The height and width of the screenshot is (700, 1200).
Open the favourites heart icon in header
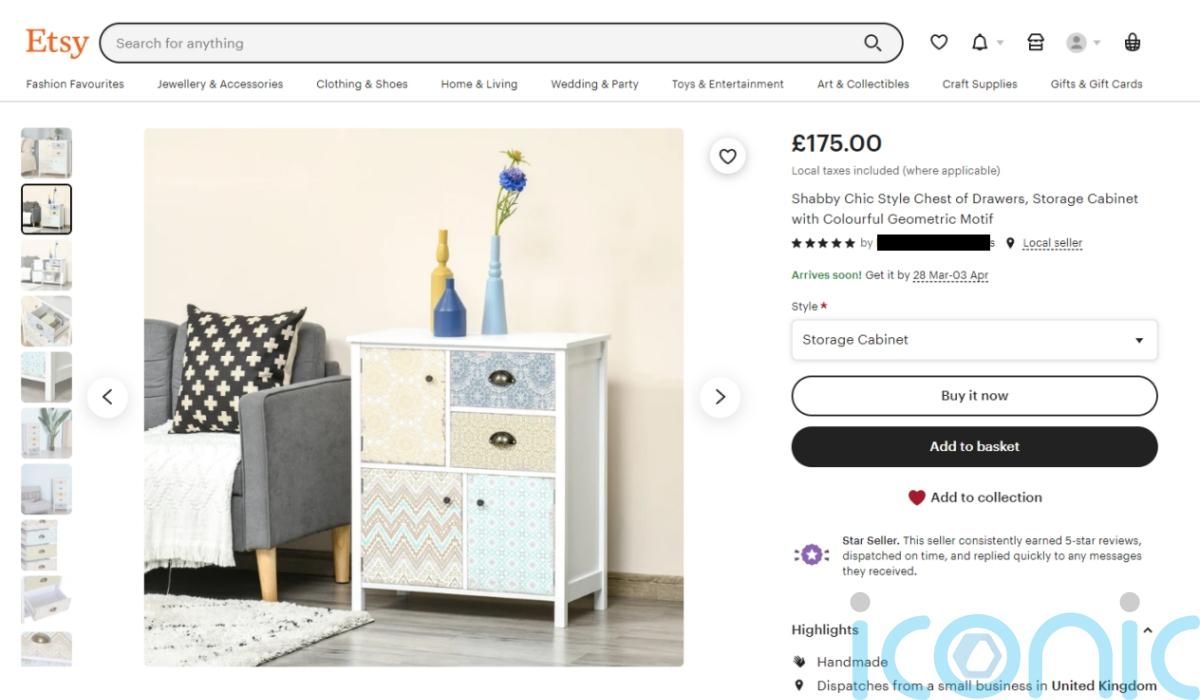[x=938, y=43]
